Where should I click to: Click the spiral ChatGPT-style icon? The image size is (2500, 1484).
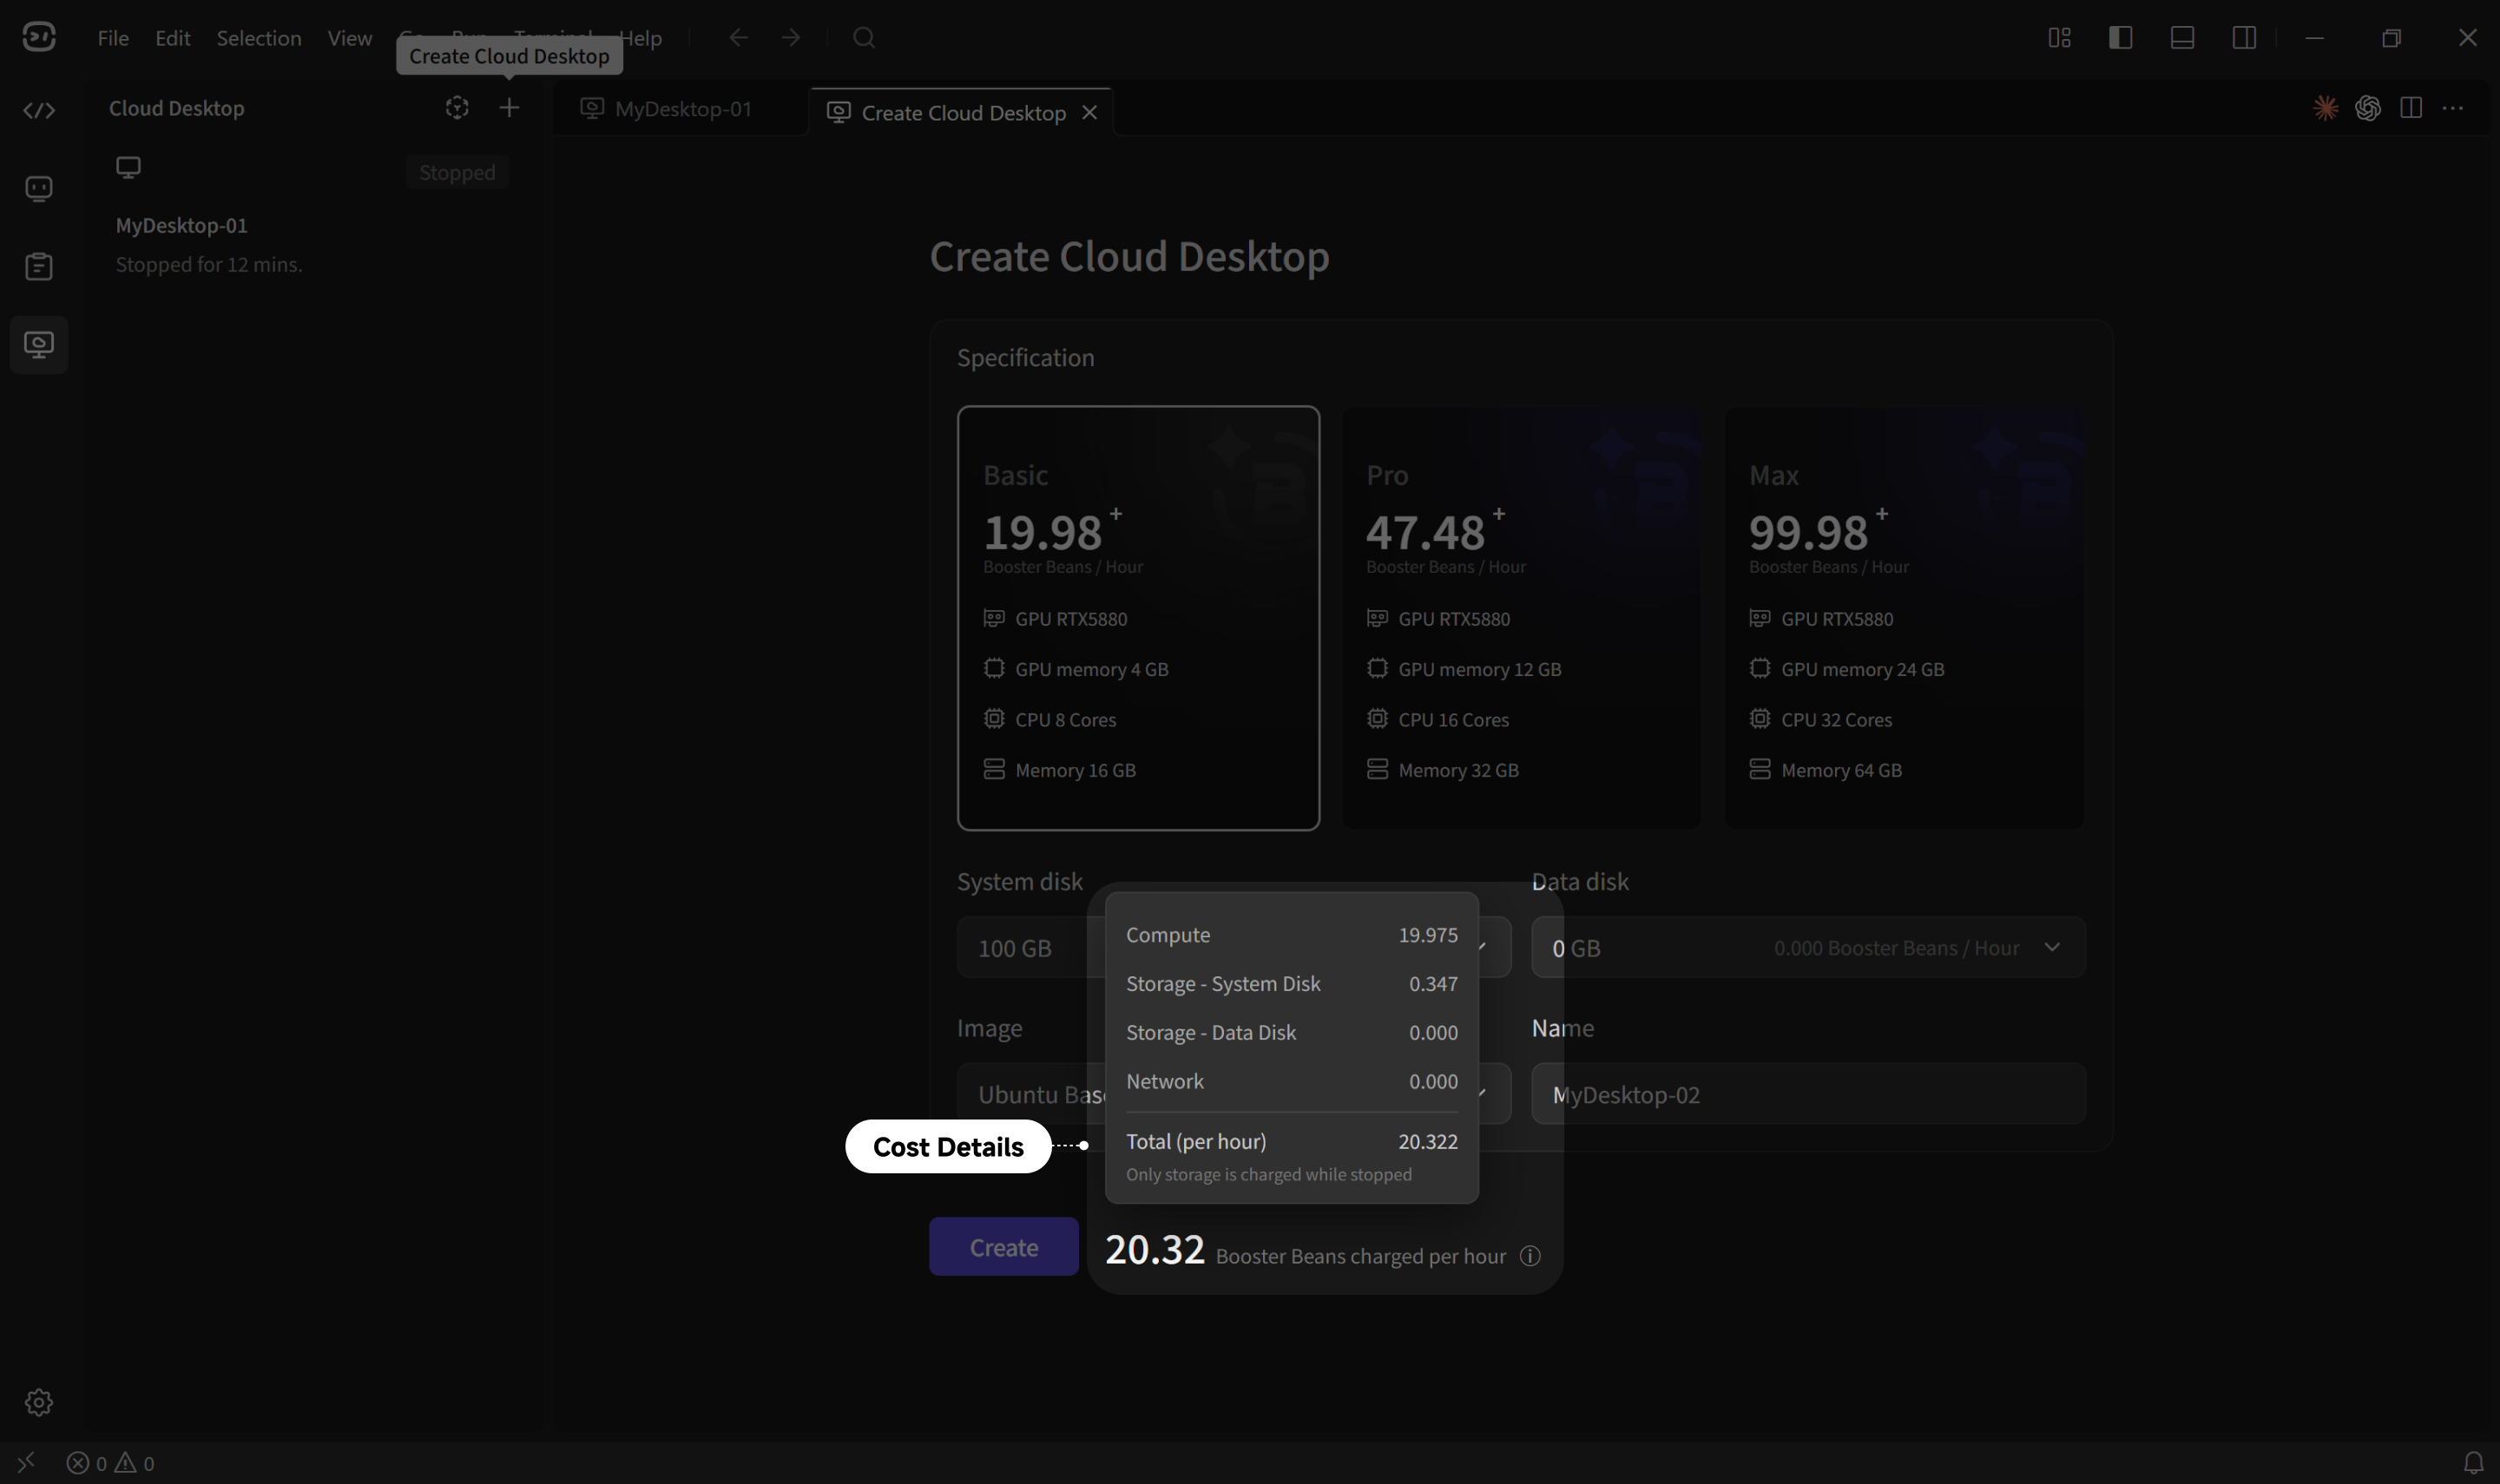[2368, 108]
